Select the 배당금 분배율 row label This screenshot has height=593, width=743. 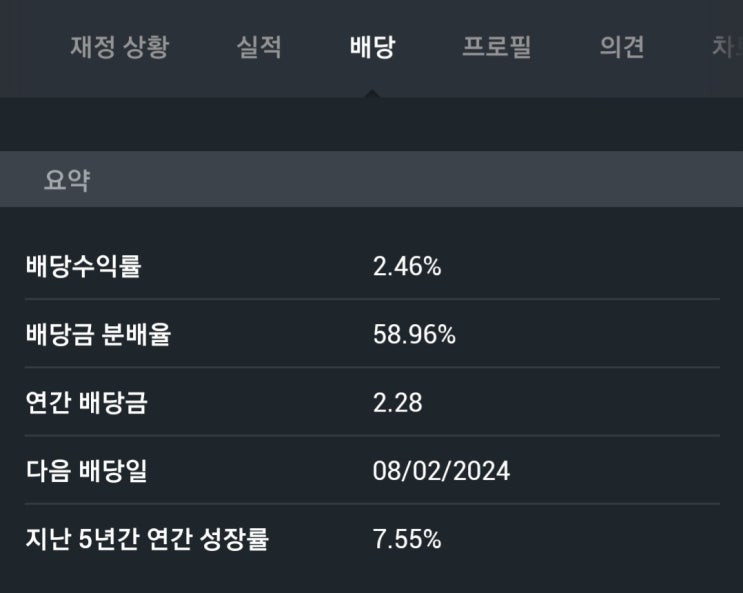(98, 334)
